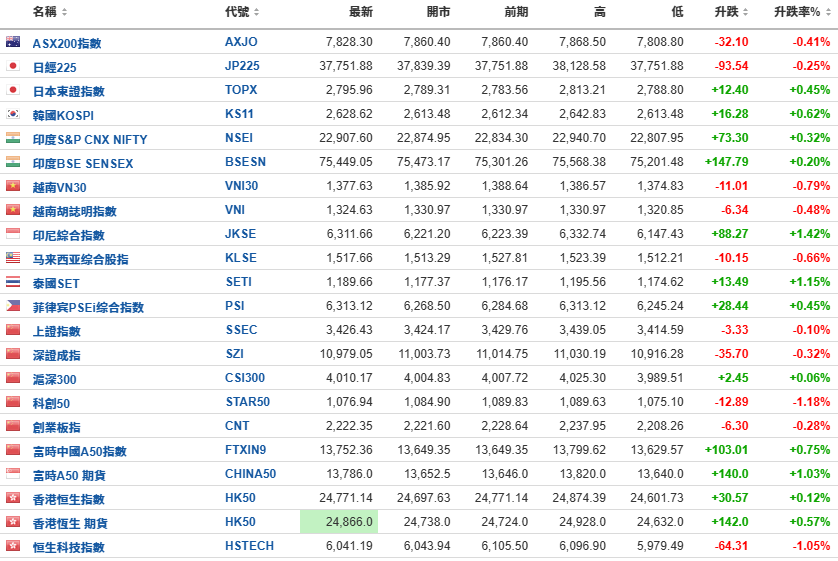Click the China flag beside 滬深300
The height and width of the screenshot is (561, 838).
coord(13,378)
